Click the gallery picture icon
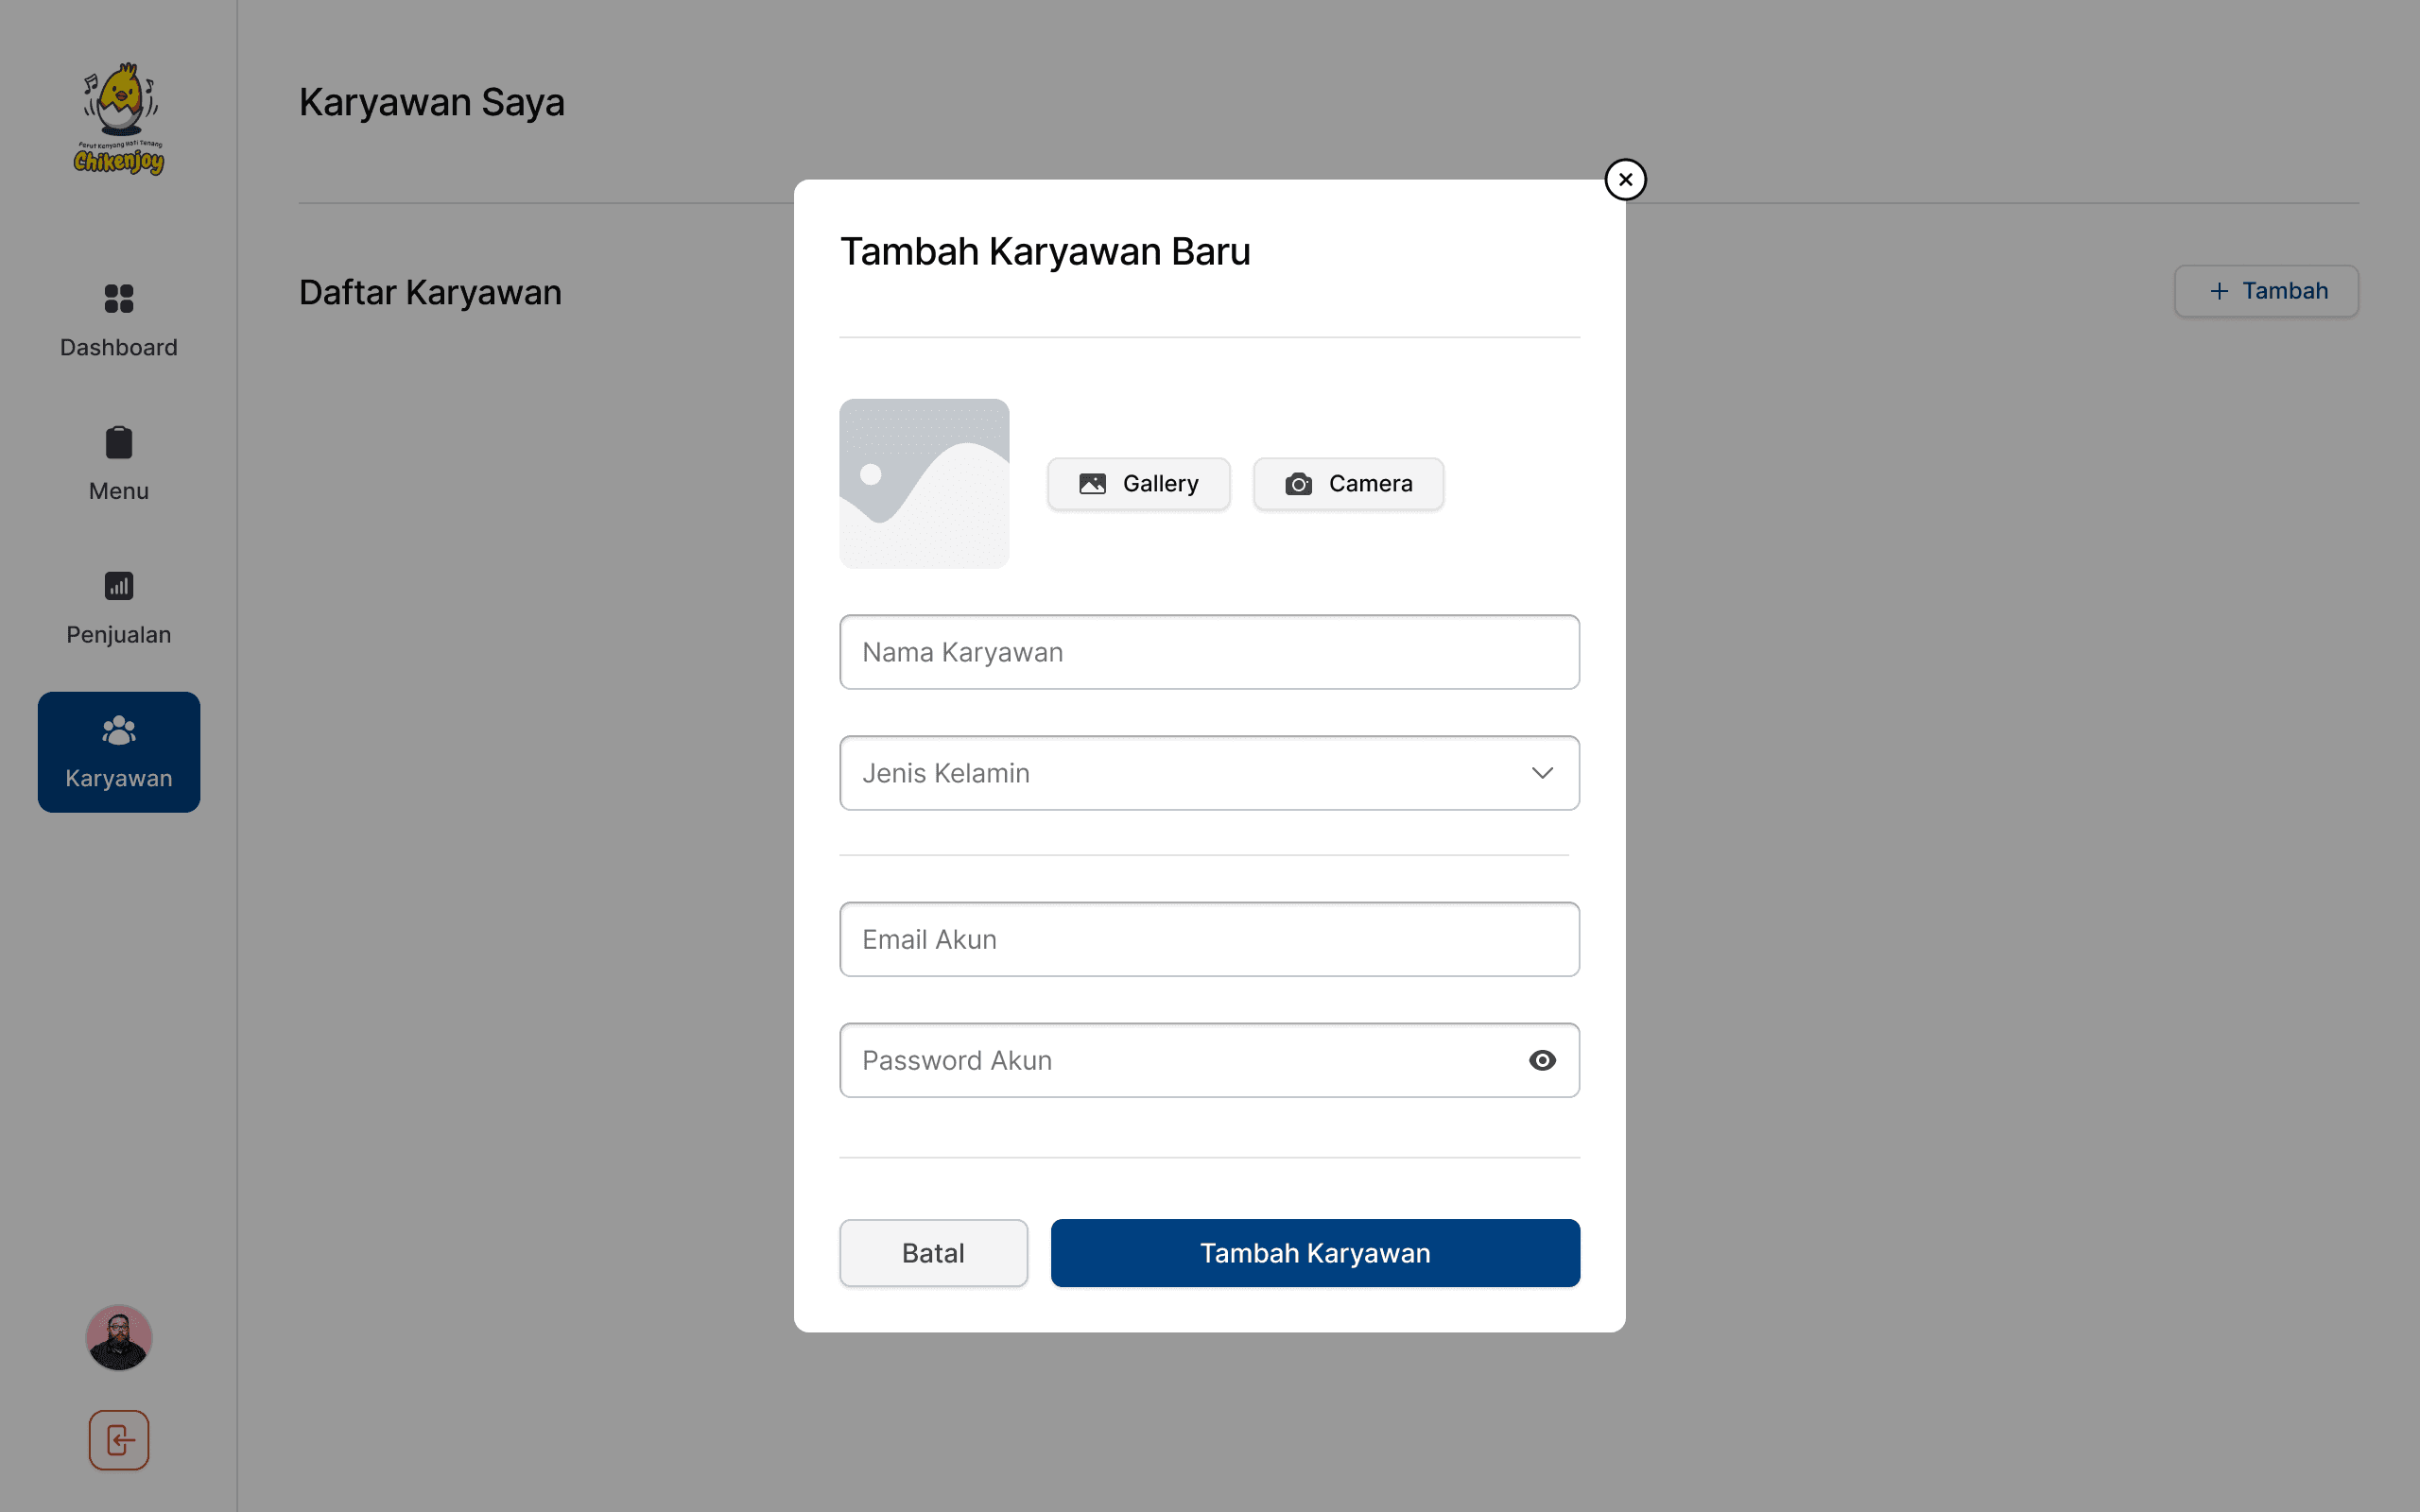Screen dimensions: 2420x1512 1092,484
